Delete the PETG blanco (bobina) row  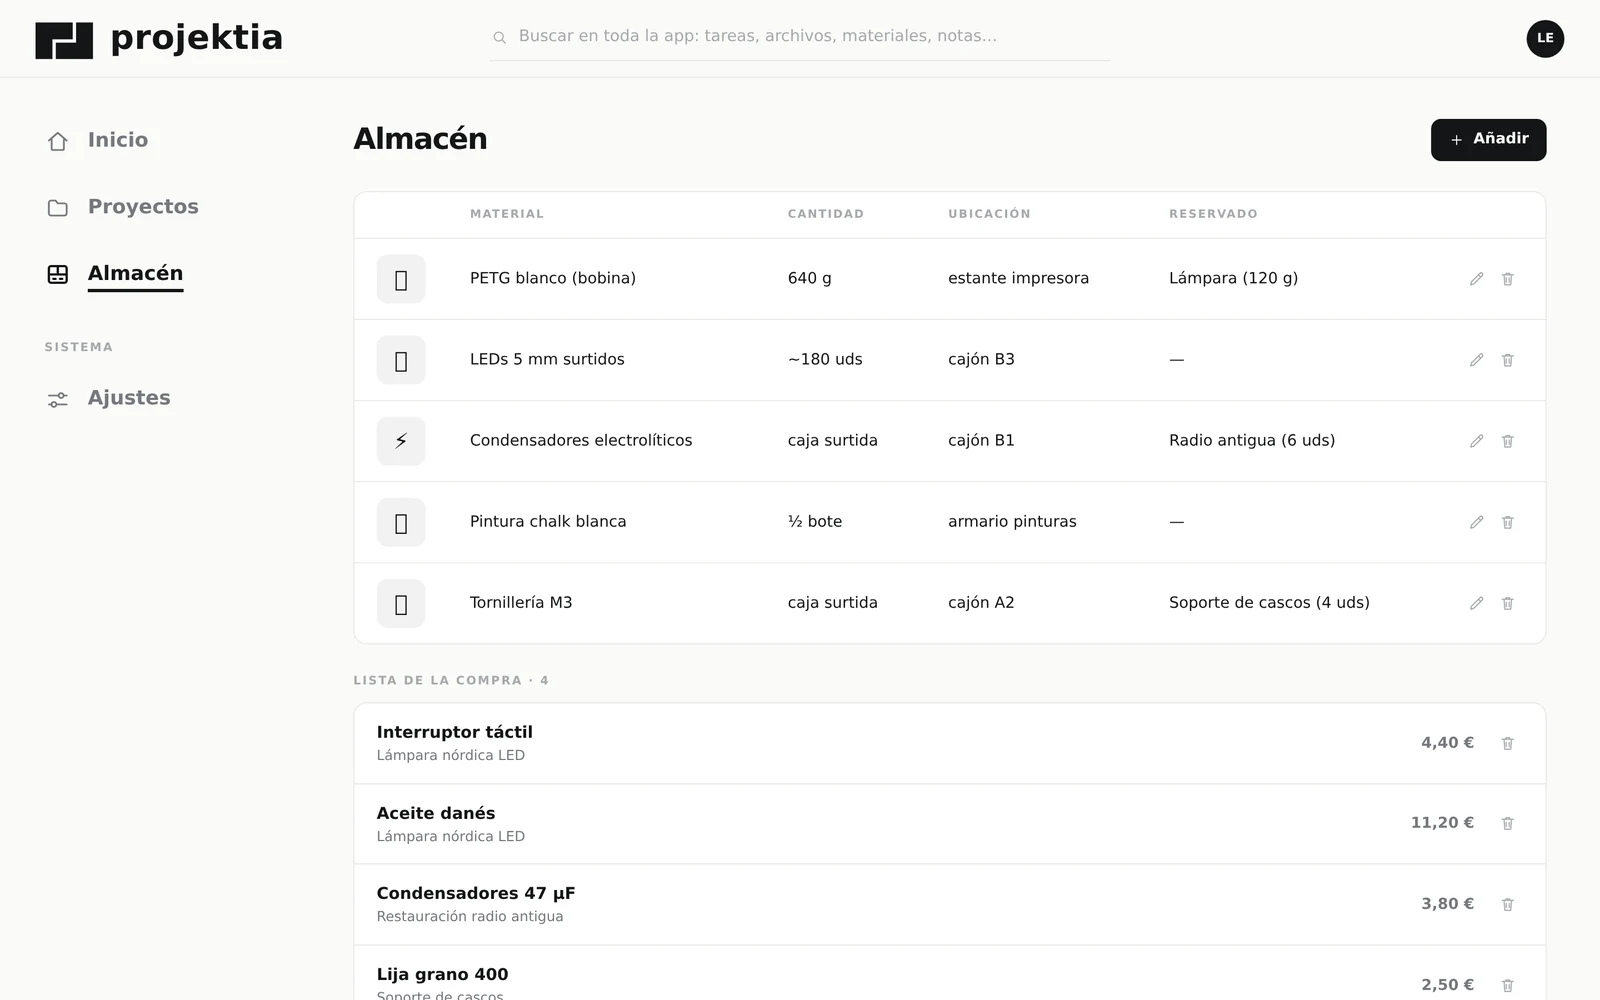[x=1507, y=279]
